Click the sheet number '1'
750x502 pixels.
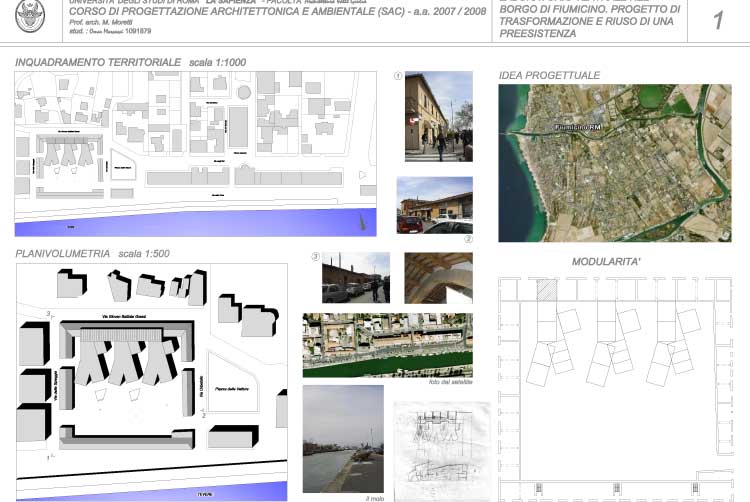[718, 21]
